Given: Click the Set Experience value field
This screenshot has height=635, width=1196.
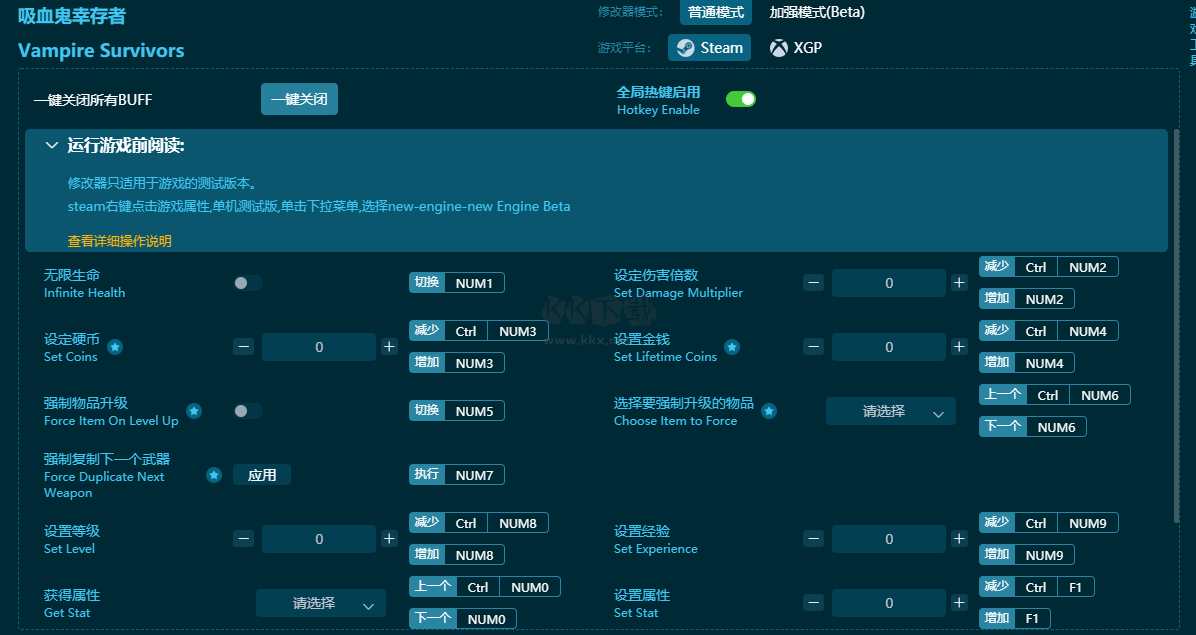Looking at the screenshot, I should pyautogui.click(x=889, y=539).
